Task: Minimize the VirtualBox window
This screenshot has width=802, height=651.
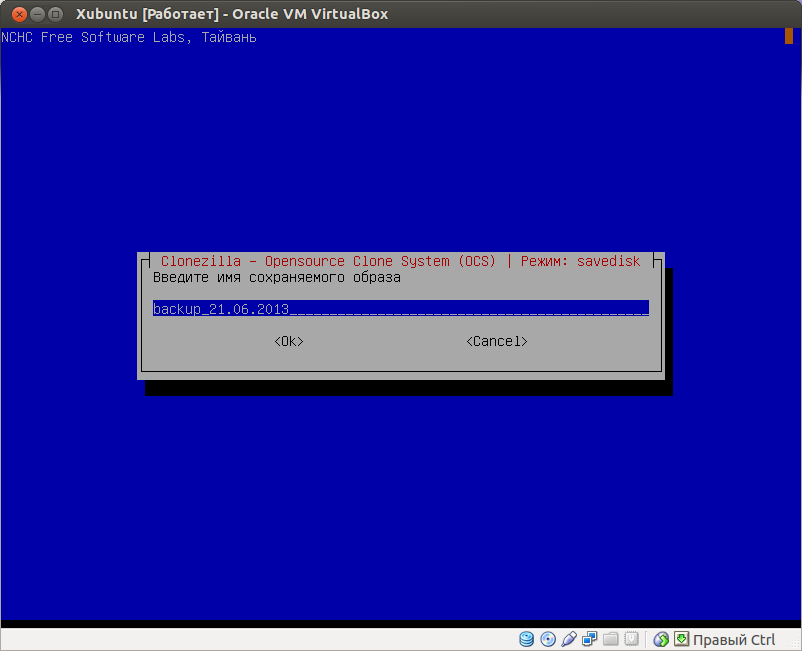Action: (x=37, y=14)
